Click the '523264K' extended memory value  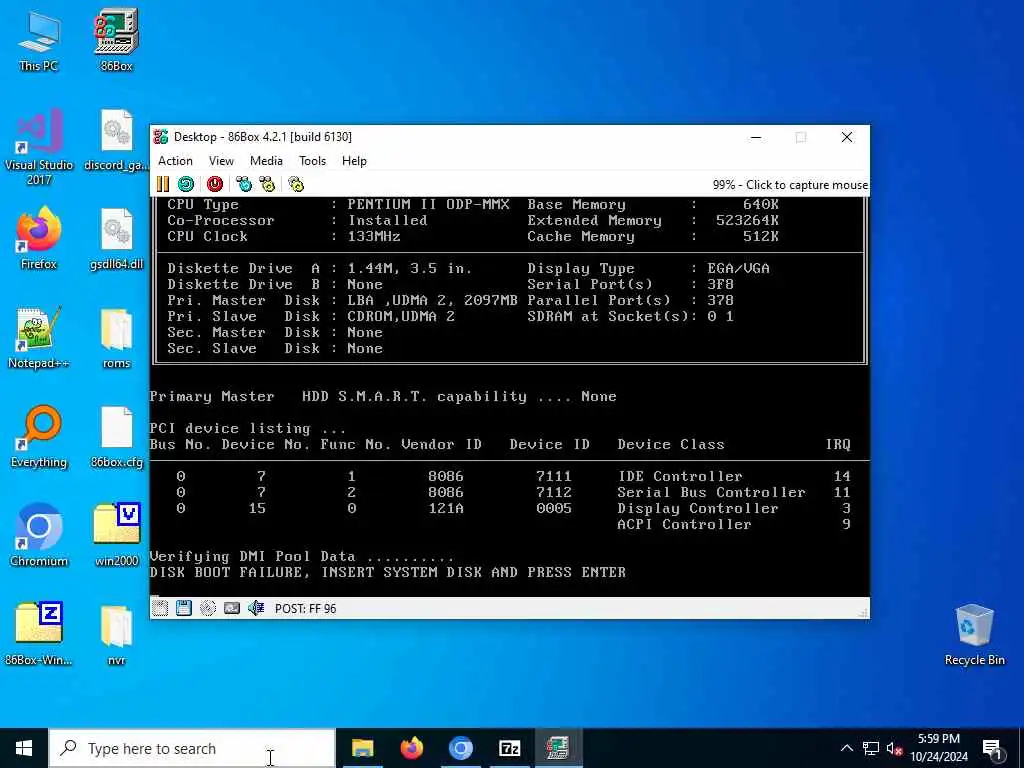coord(747,221)
